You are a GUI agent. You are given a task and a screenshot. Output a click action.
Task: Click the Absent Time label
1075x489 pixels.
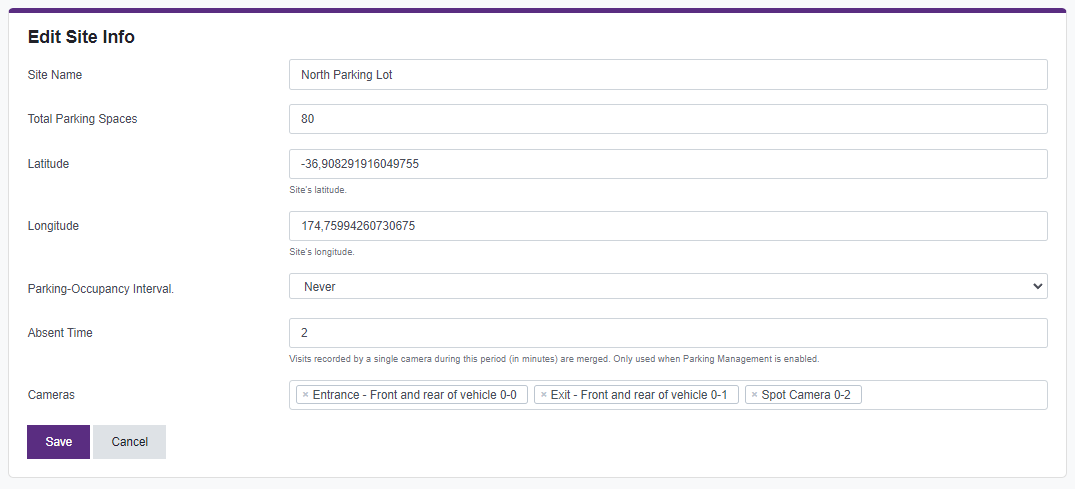[60, 333]
